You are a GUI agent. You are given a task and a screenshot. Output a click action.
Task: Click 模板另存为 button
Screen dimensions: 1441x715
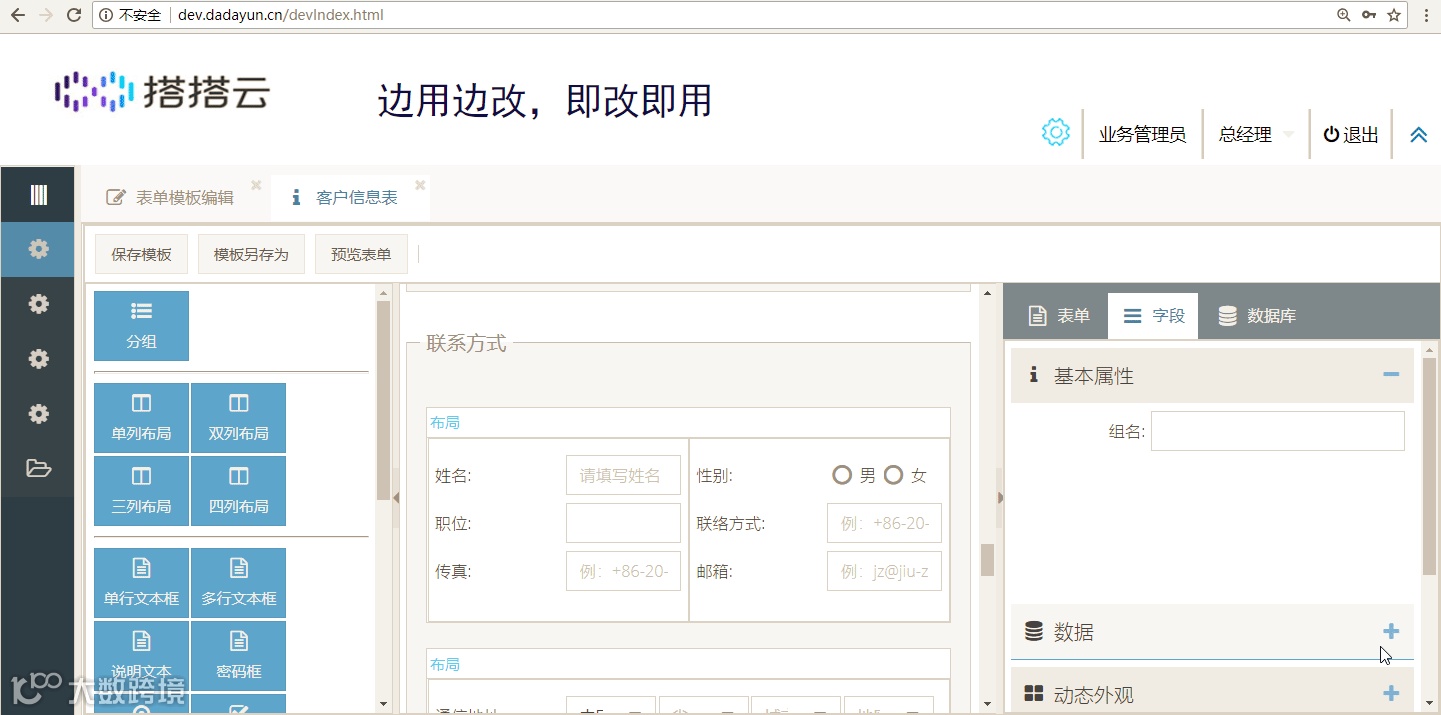point(251,254)
